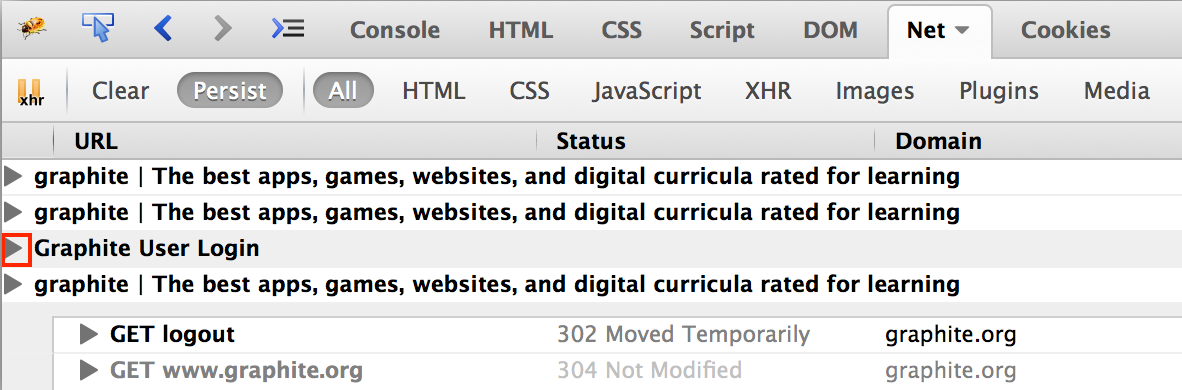
Task: Click the XHR break pause icon
Action: point(31,92)
